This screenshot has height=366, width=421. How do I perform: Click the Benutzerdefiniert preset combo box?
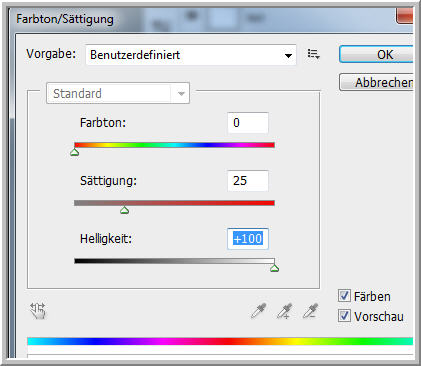click(191, 55)
